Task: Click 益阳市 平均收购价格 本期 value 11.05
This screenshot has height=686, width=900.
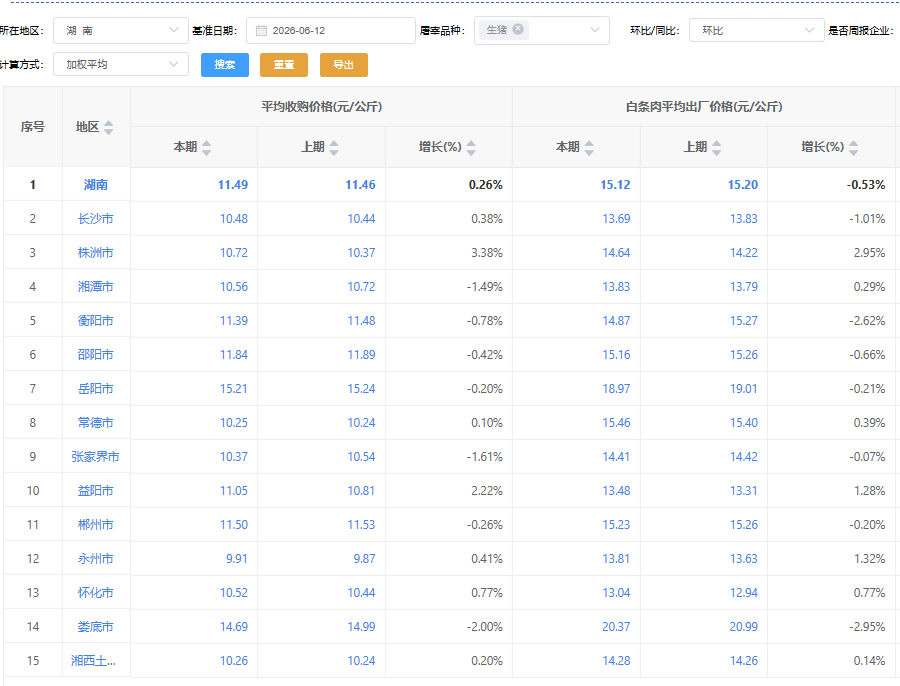Action: click(x=234, y=490)
